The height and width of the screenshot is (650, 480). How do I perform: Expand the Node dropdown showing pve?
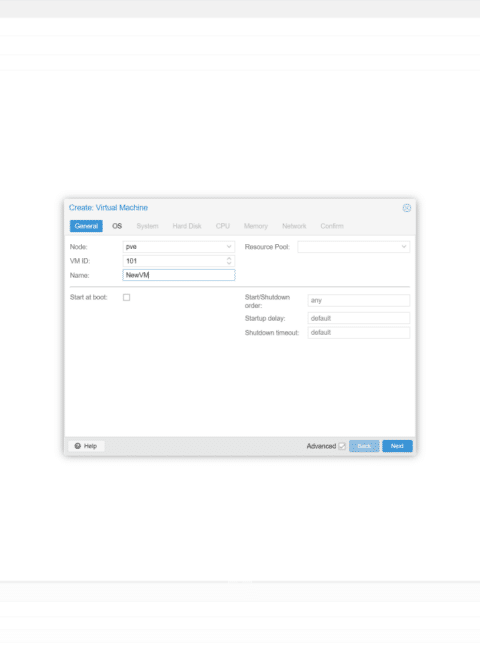coord(229,247)
